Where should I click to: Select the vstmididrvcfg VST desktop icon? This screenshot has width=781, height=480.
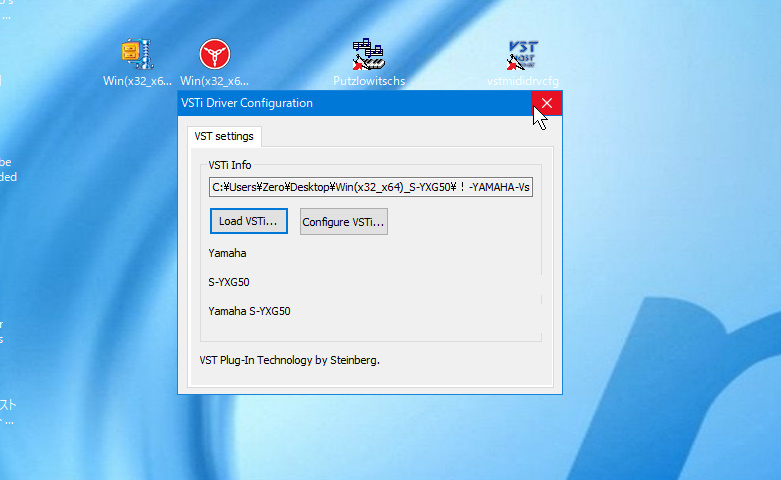tap(522, 54)
